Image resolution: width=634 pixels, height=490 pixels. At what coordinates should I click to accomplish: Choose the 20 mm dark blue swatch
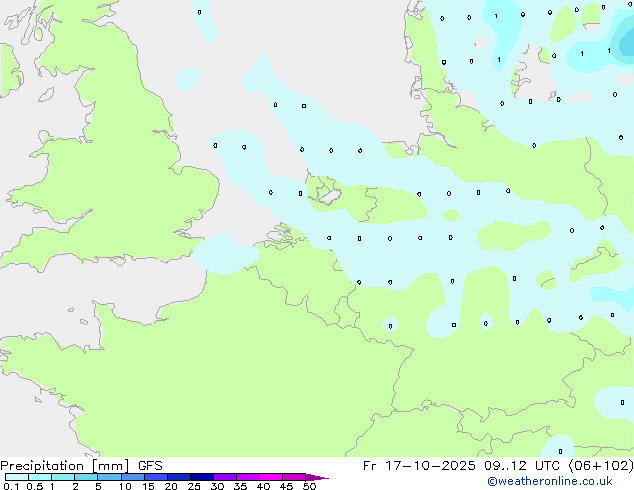[179, 477]
